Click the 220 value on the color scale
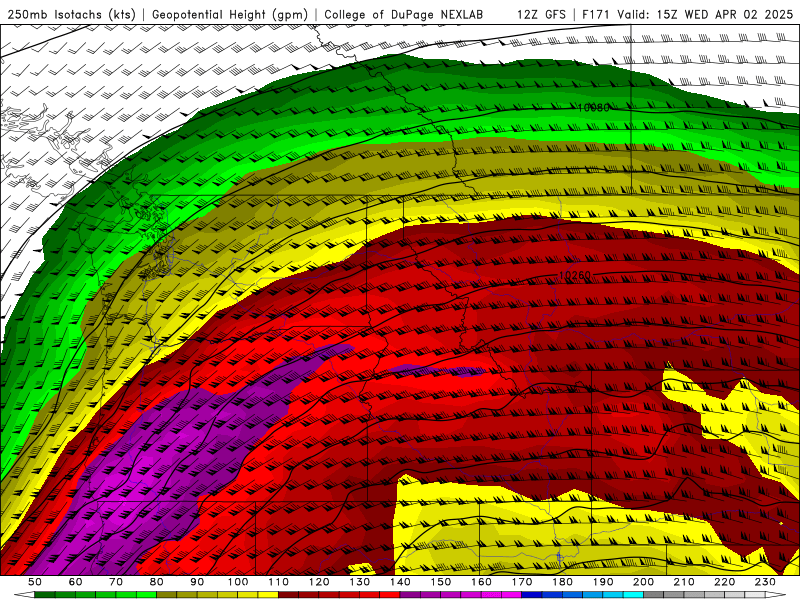 coord(725,582)
